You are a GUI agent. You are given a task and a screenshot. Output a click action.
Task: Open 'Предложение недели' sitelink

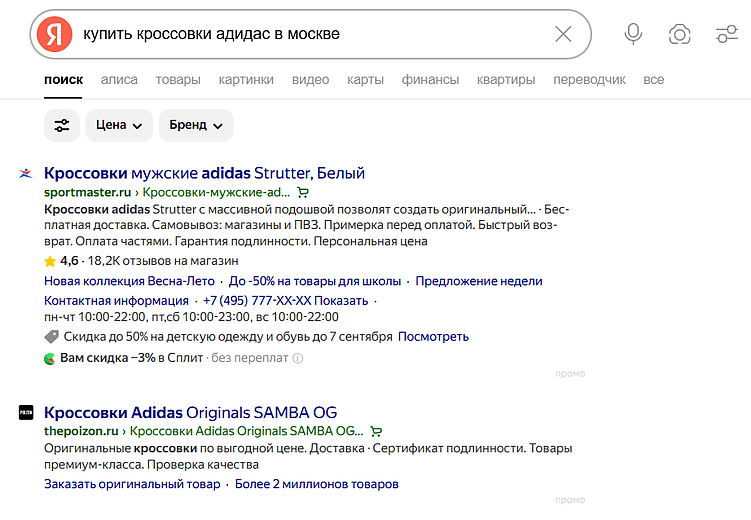click(x=479, y=281)
